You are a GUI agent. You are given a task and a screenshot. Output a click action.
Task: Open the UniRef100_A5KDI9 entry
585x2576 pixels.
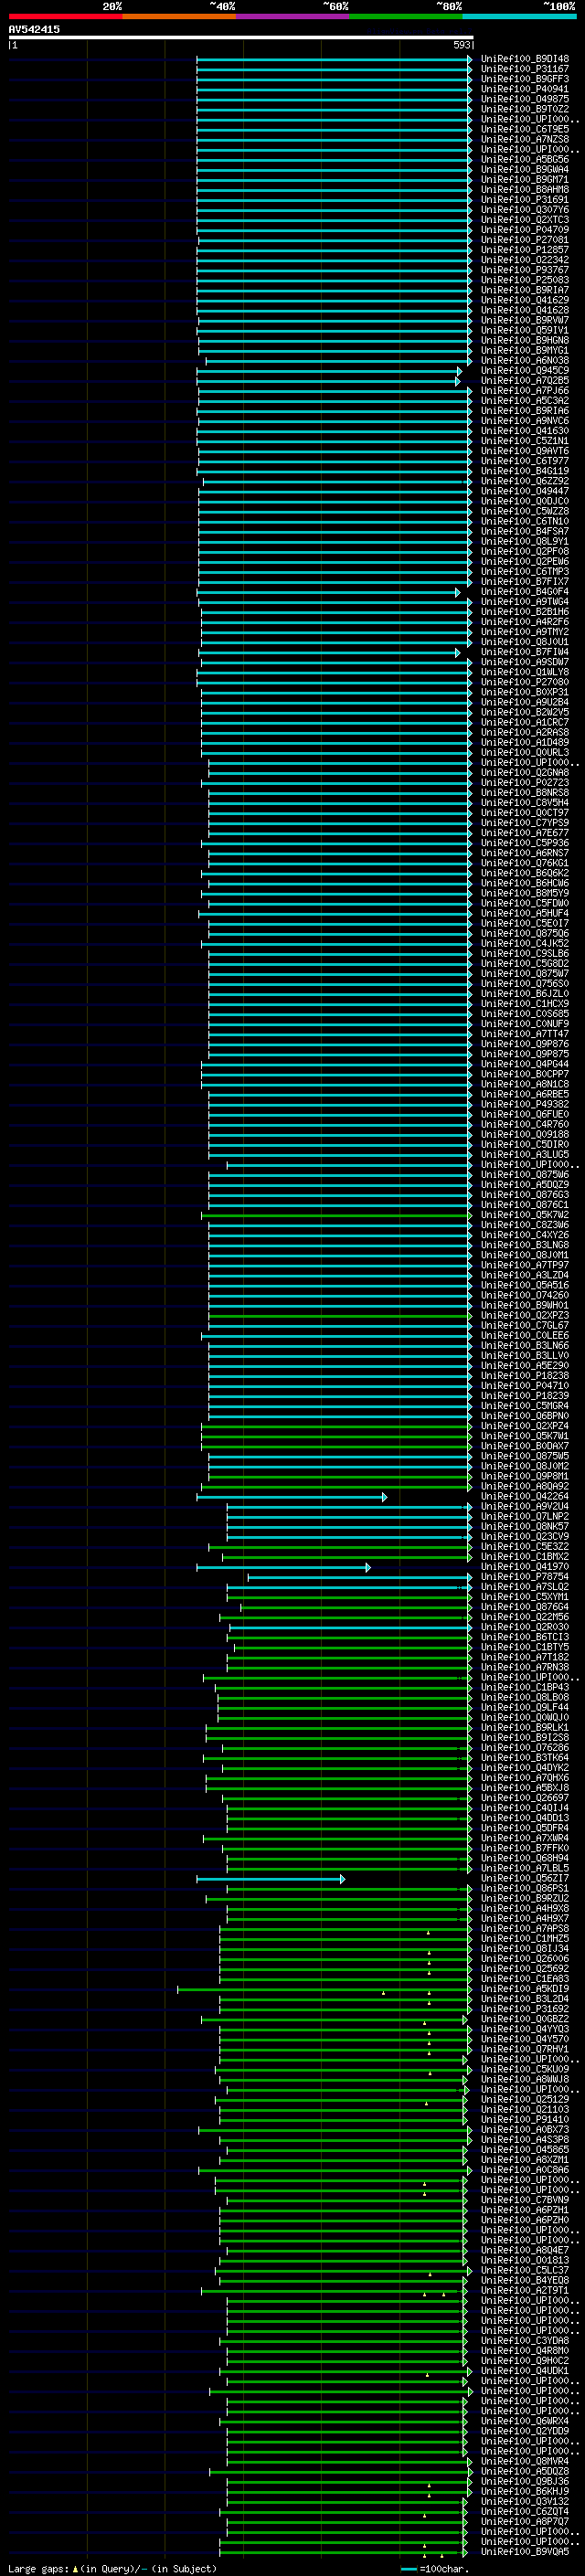(x=525, y=1989)
